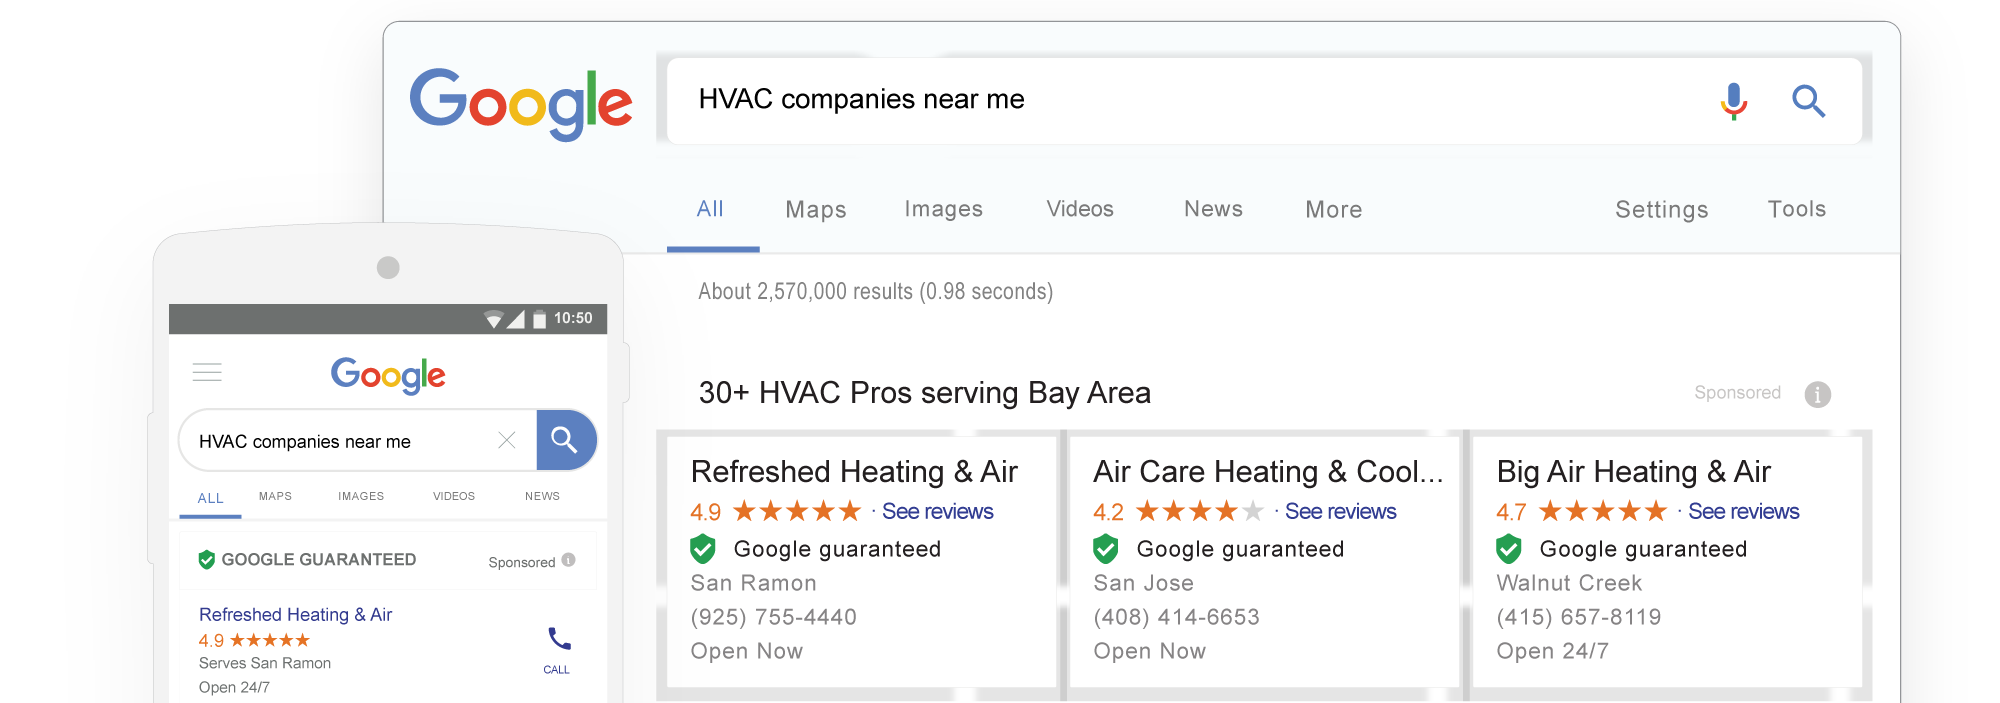Screen dimensions: 2000x703
Task: Click Big Air Heating Google guaranteed badge
Action: 1509,549
